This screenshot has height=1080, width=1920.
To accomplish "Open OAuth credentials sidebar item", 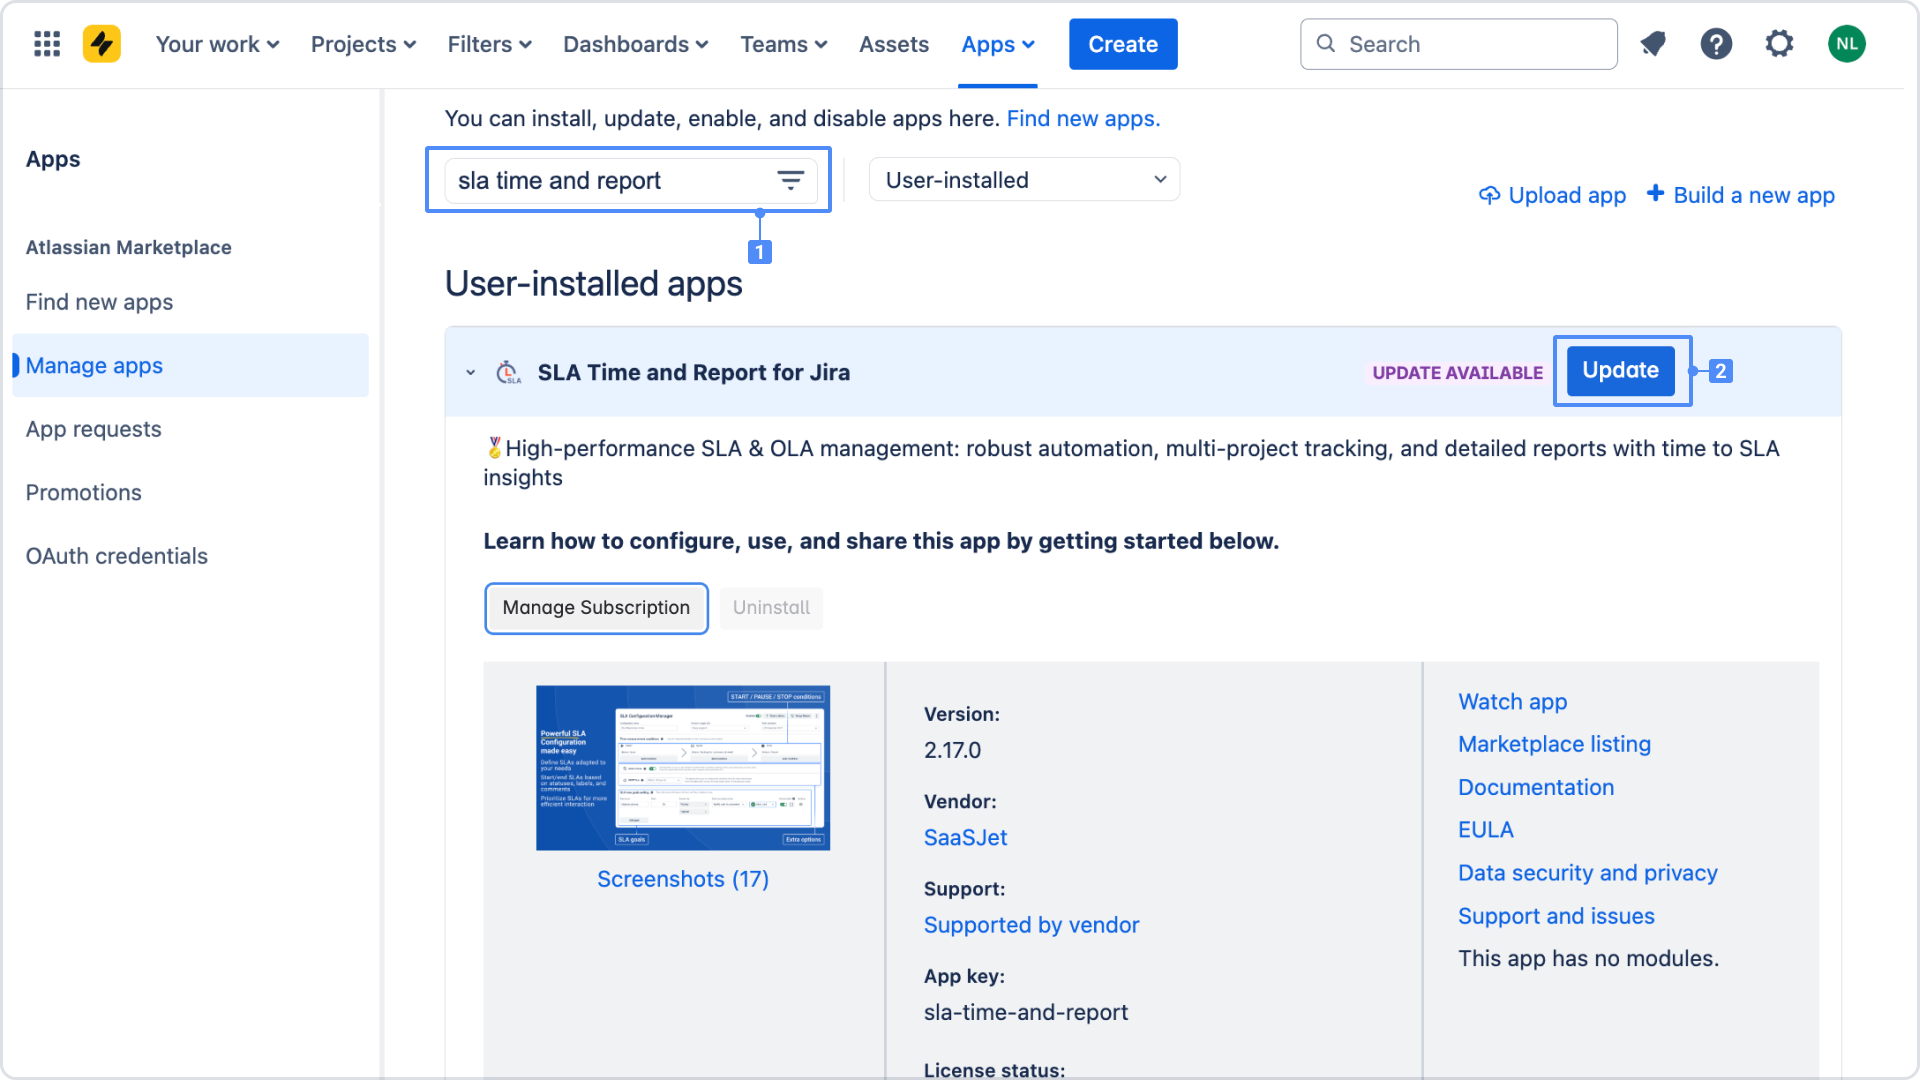I will 116,556.
